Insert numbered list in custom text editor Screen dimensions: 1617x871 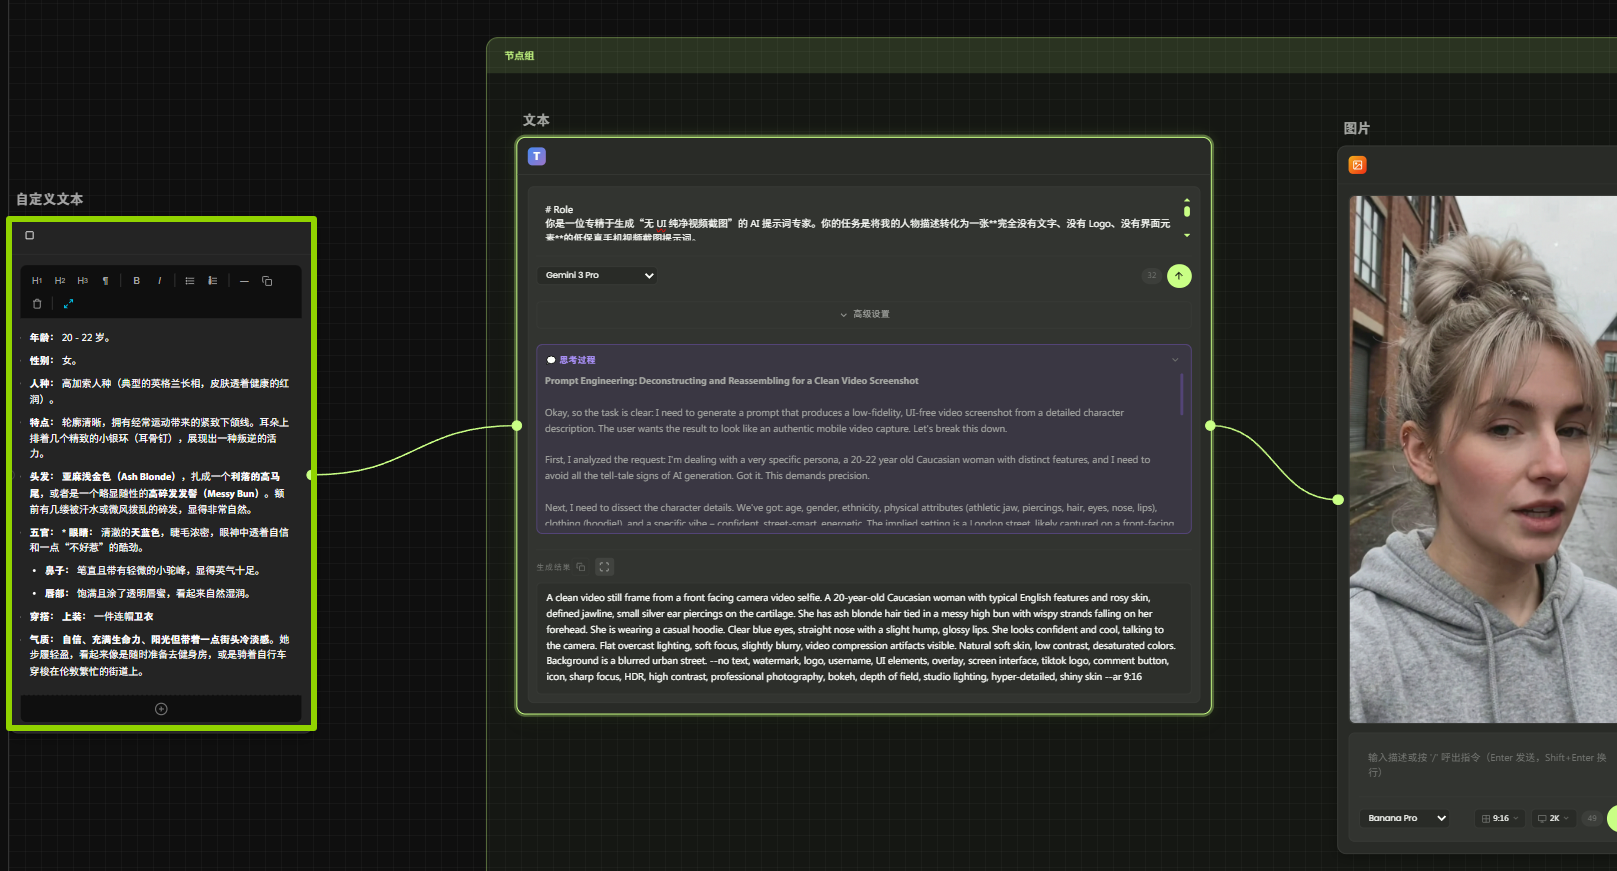click(213, 281)
